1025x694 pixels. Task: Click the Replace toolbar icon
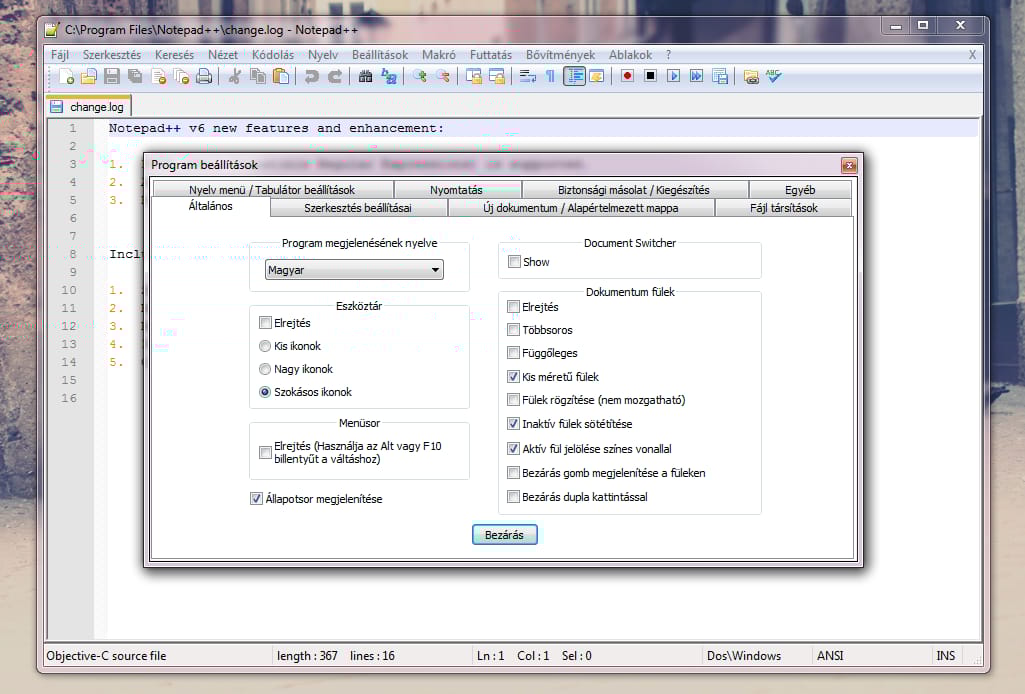[x=388, y=76]
